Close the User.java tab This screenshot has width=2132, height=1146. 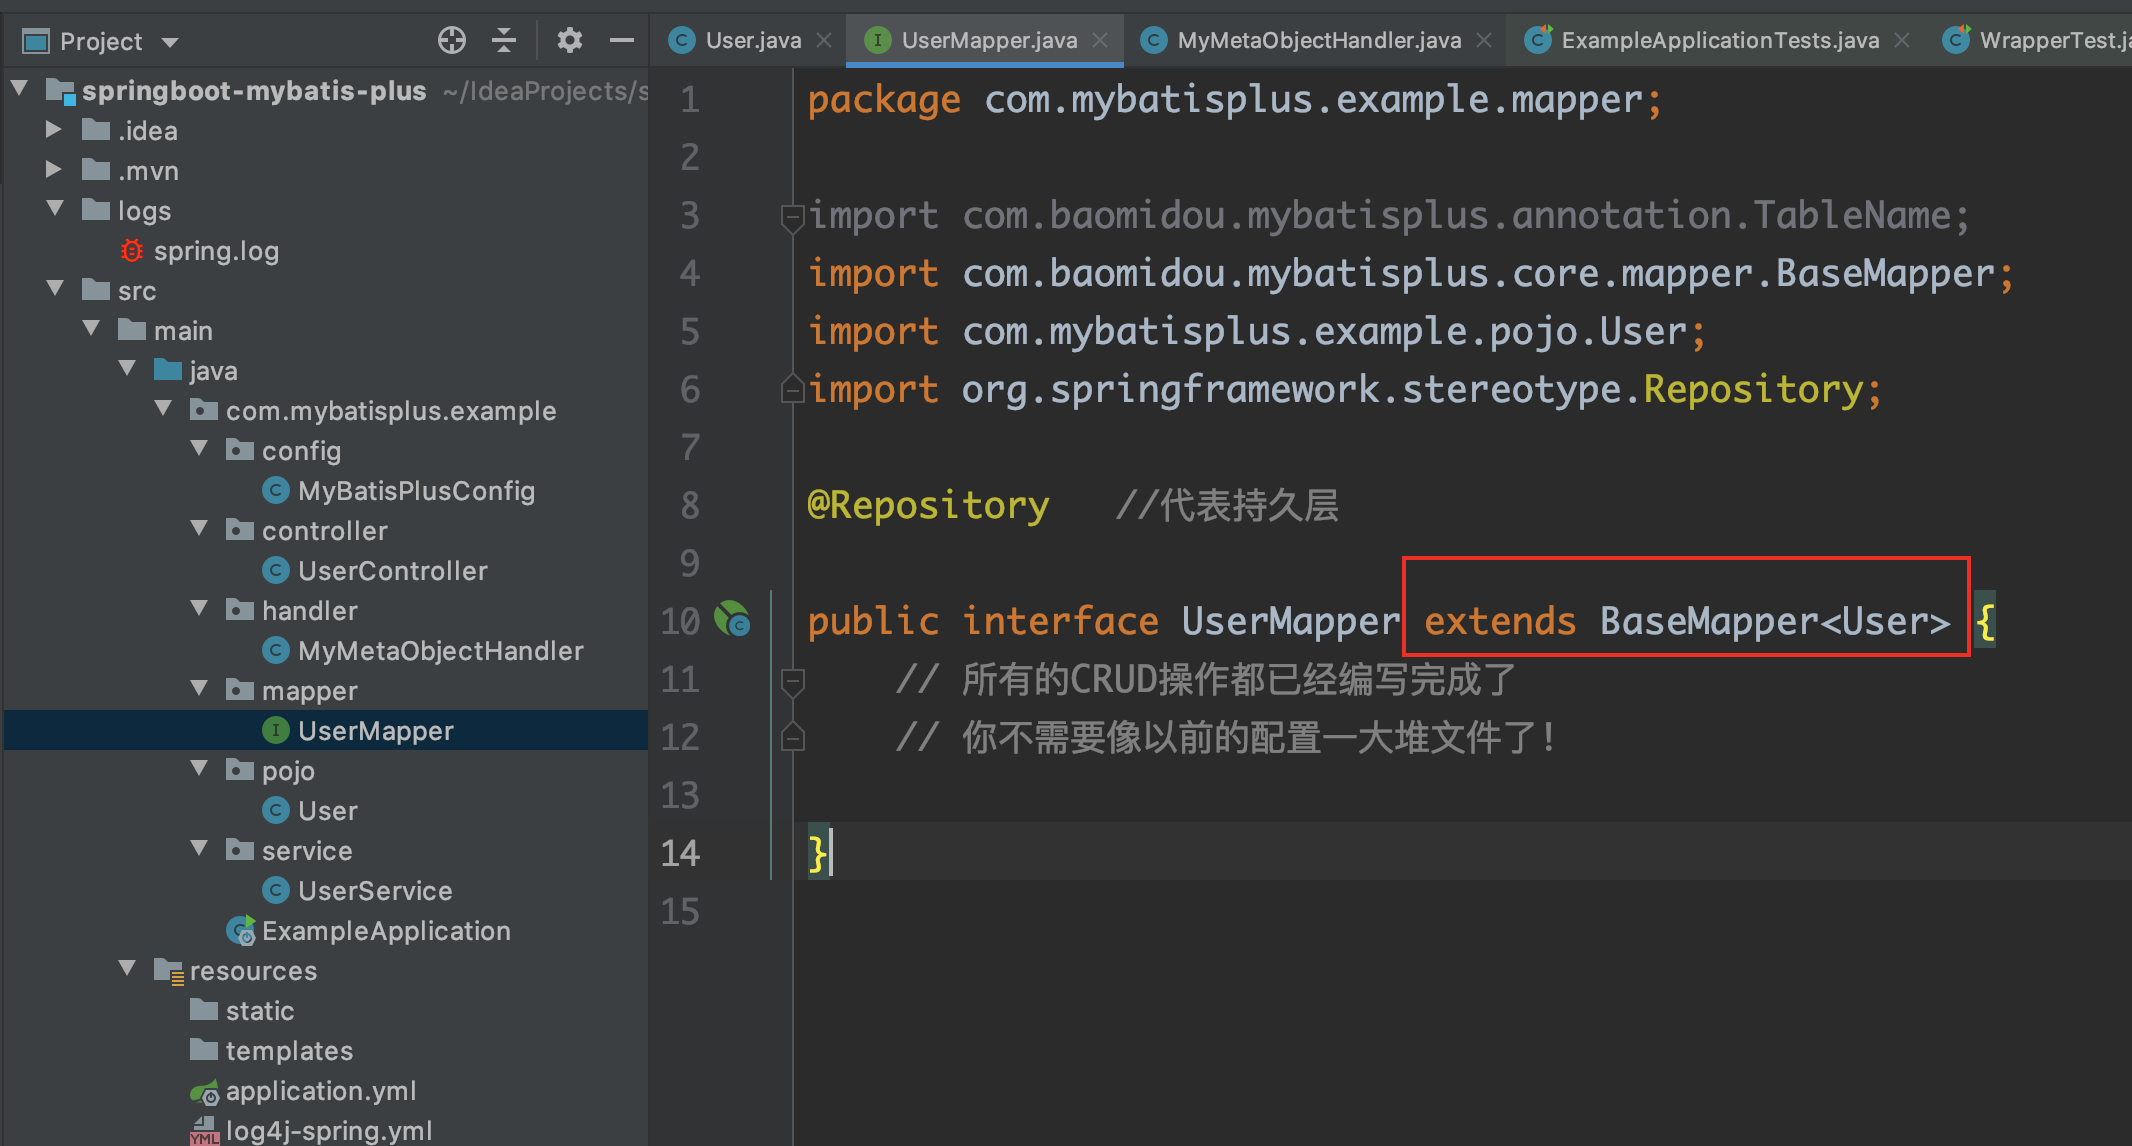coord(824,40)
